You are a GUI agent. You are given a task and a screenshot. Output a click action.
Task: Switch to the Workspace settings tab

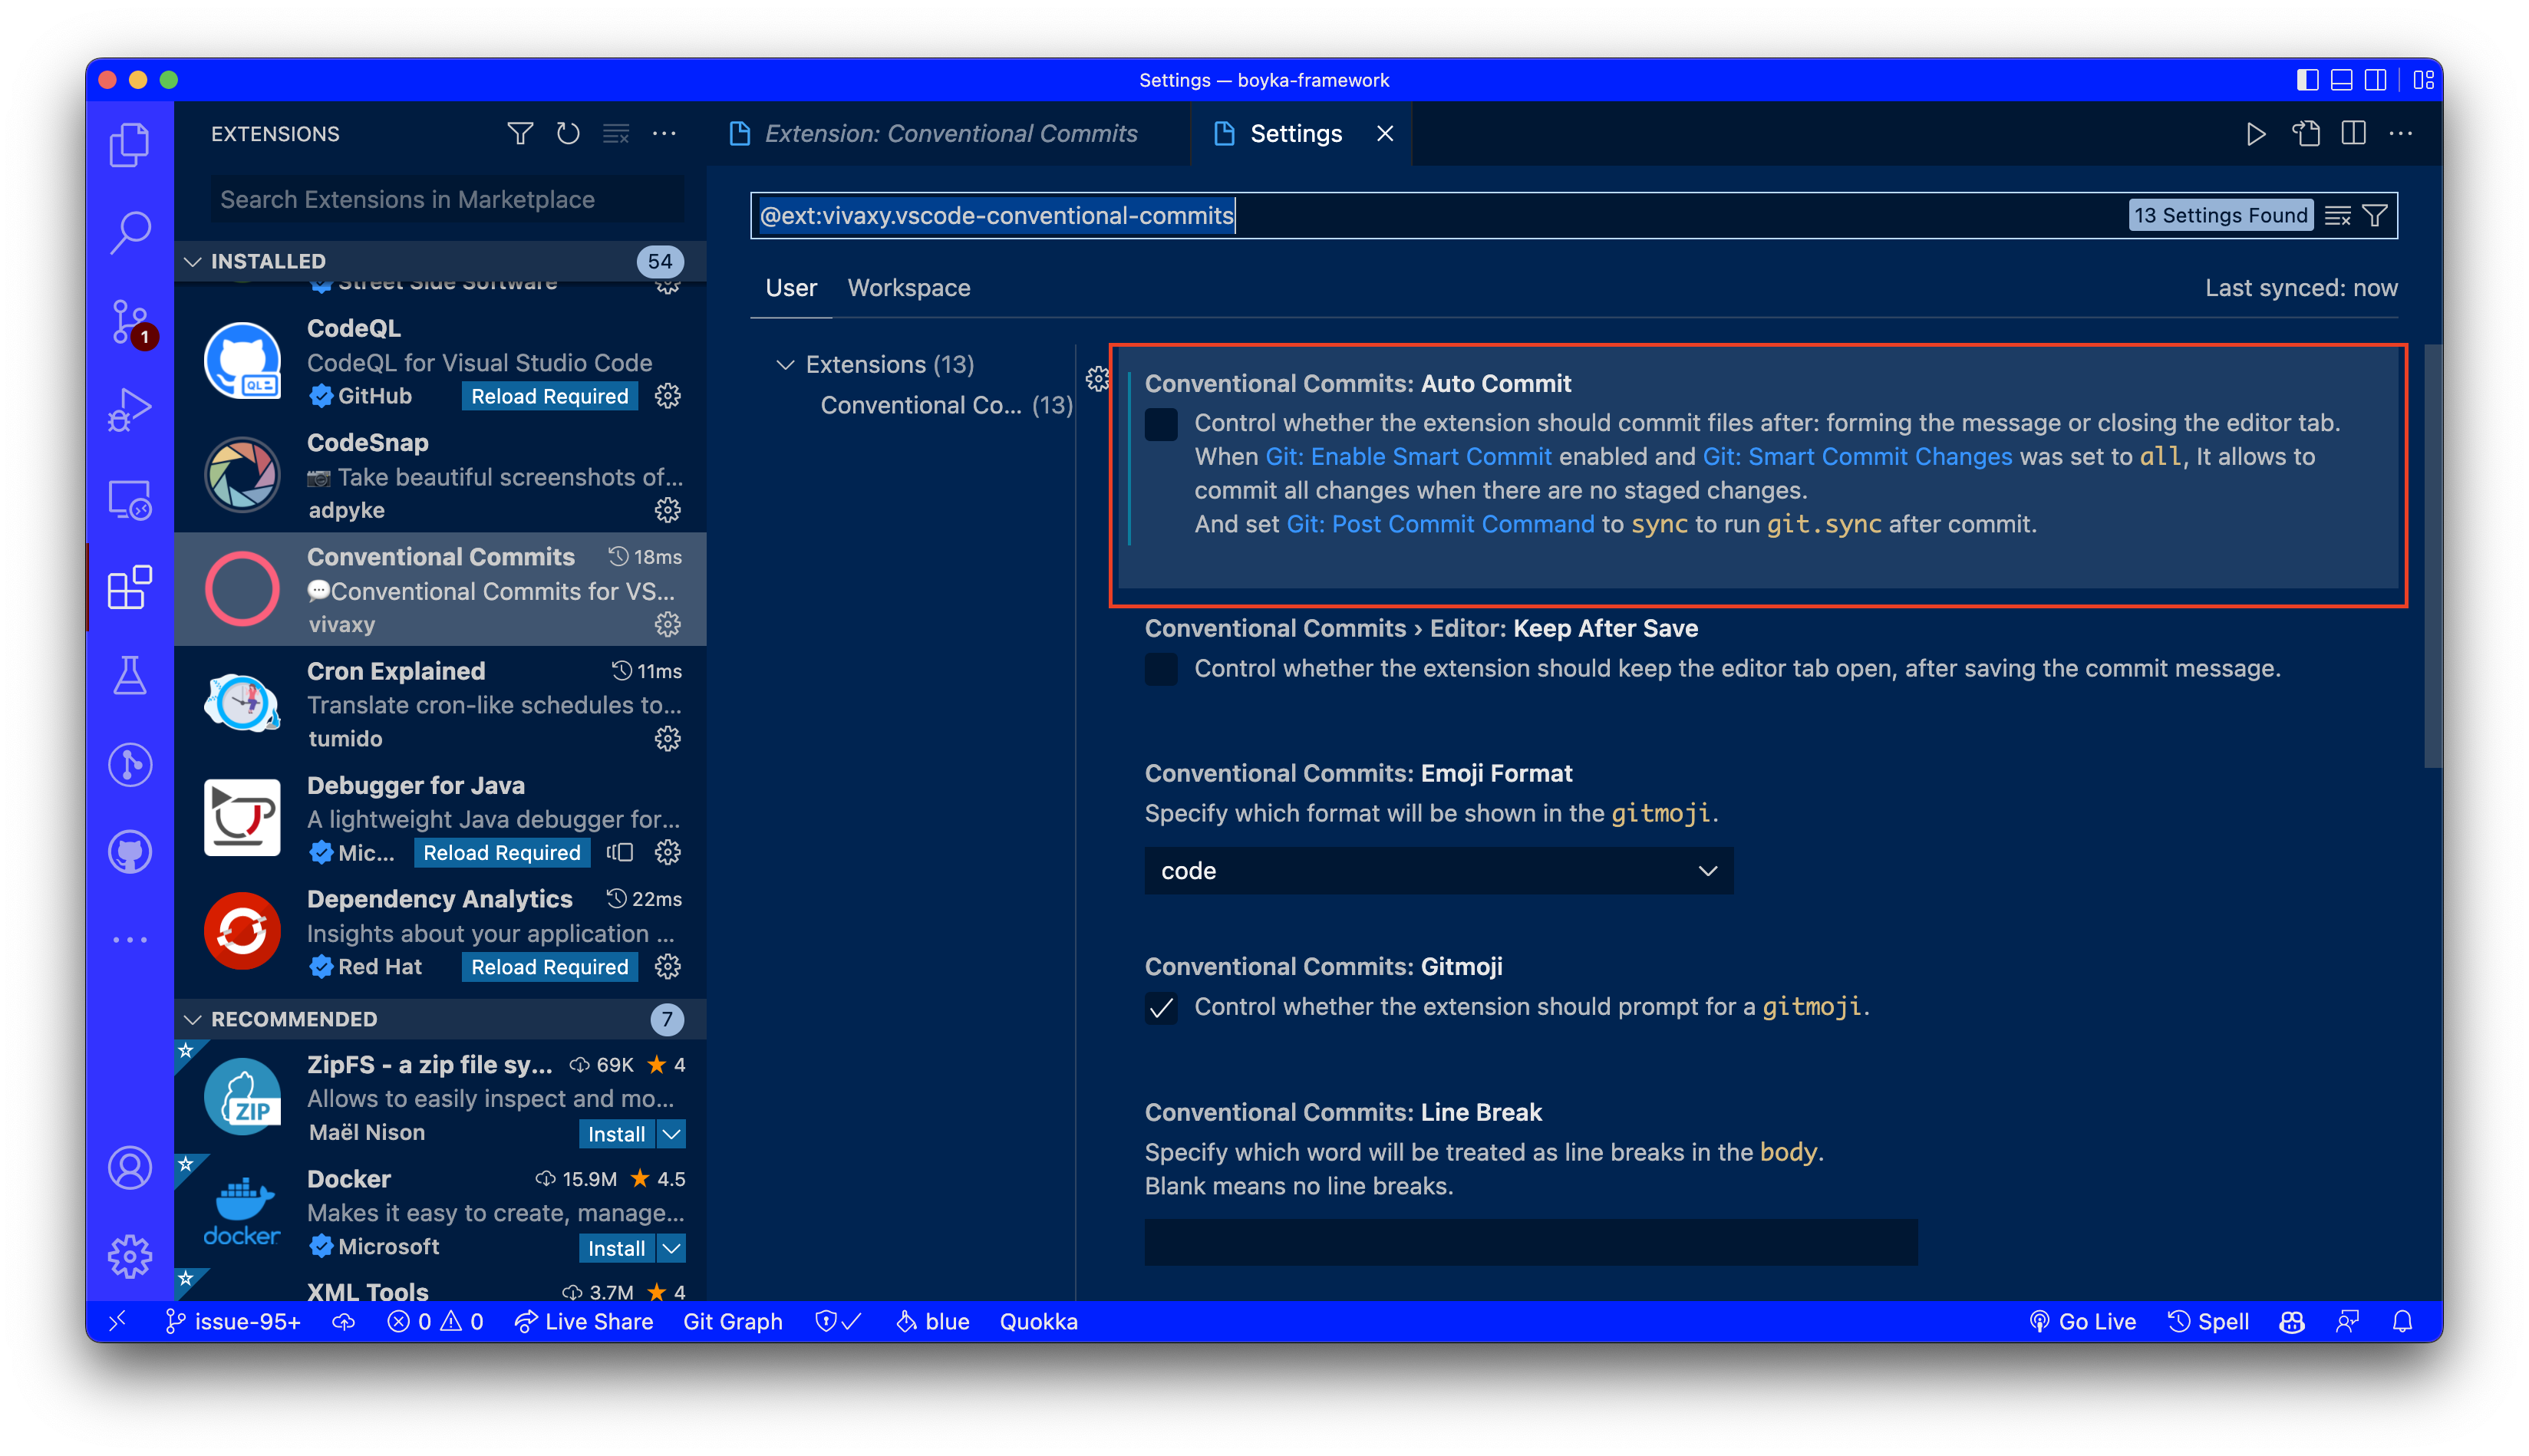pos(909,288)
